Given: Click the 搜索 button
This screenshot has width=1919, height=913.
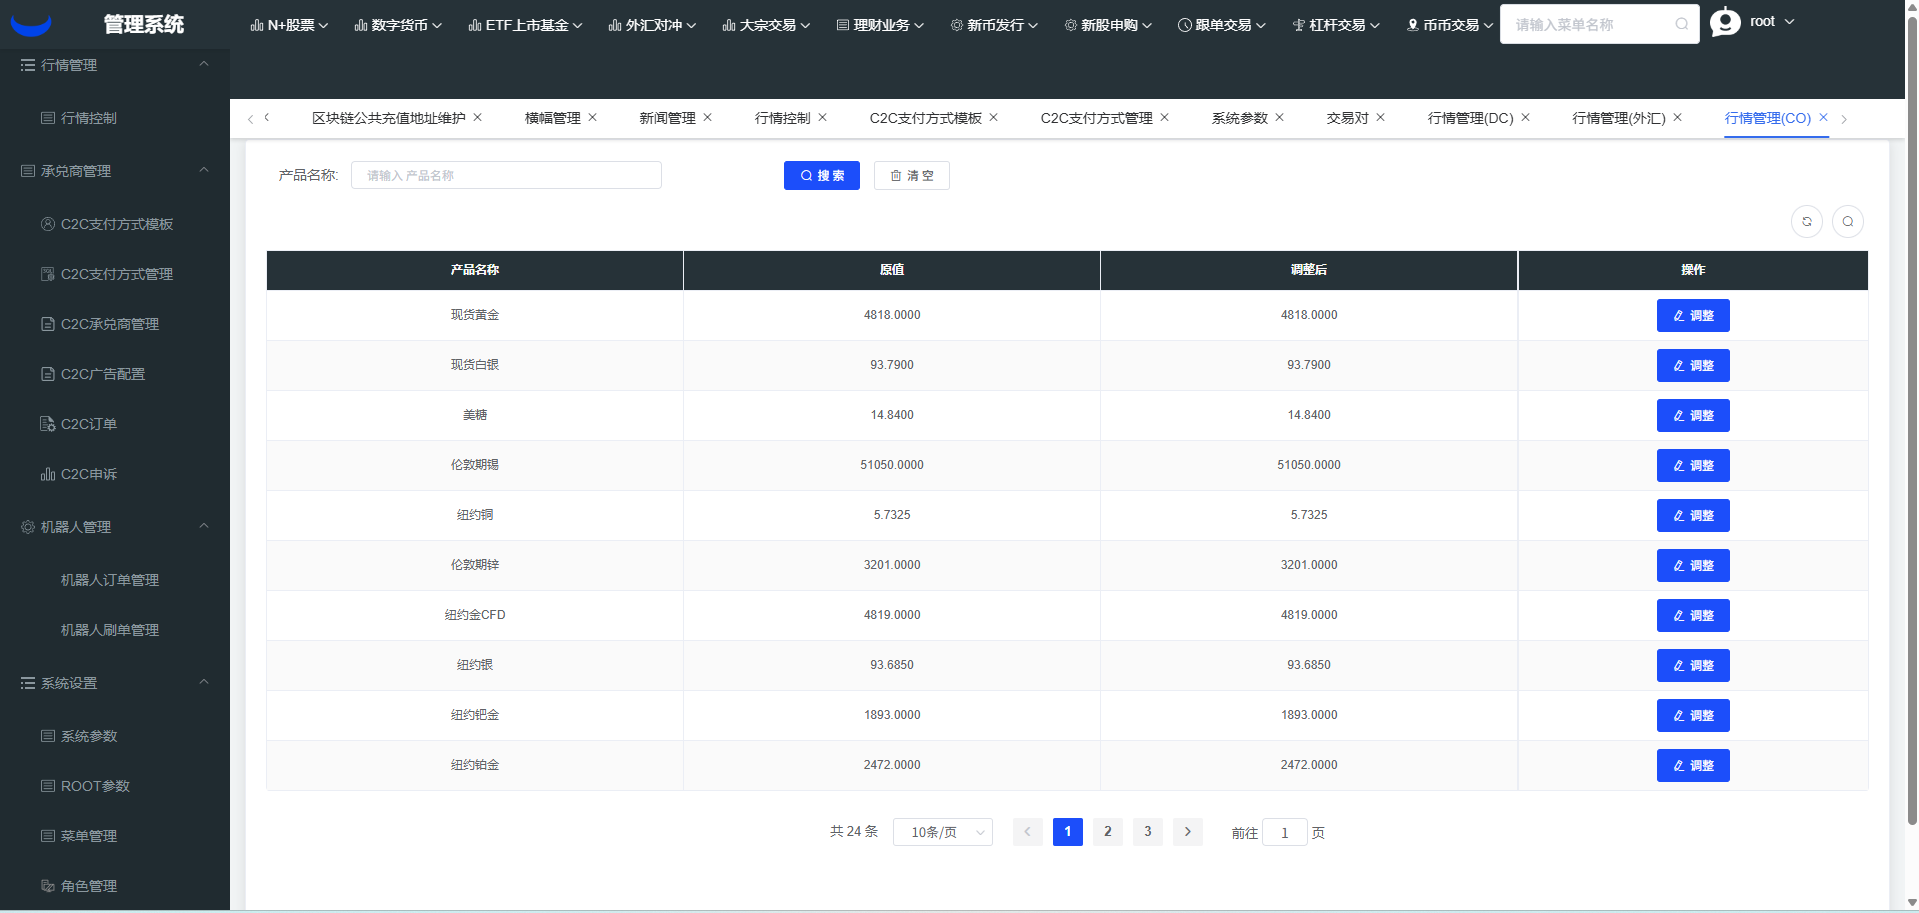Looking at the screenshot, I should 821,176.
